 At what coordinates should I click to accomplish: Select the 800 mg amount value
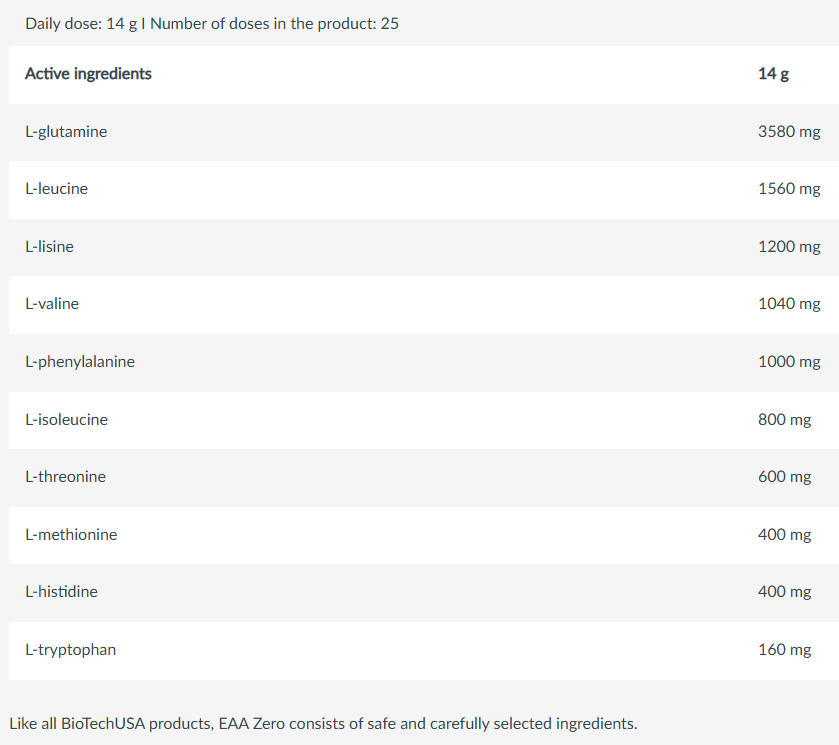(785, 420)
